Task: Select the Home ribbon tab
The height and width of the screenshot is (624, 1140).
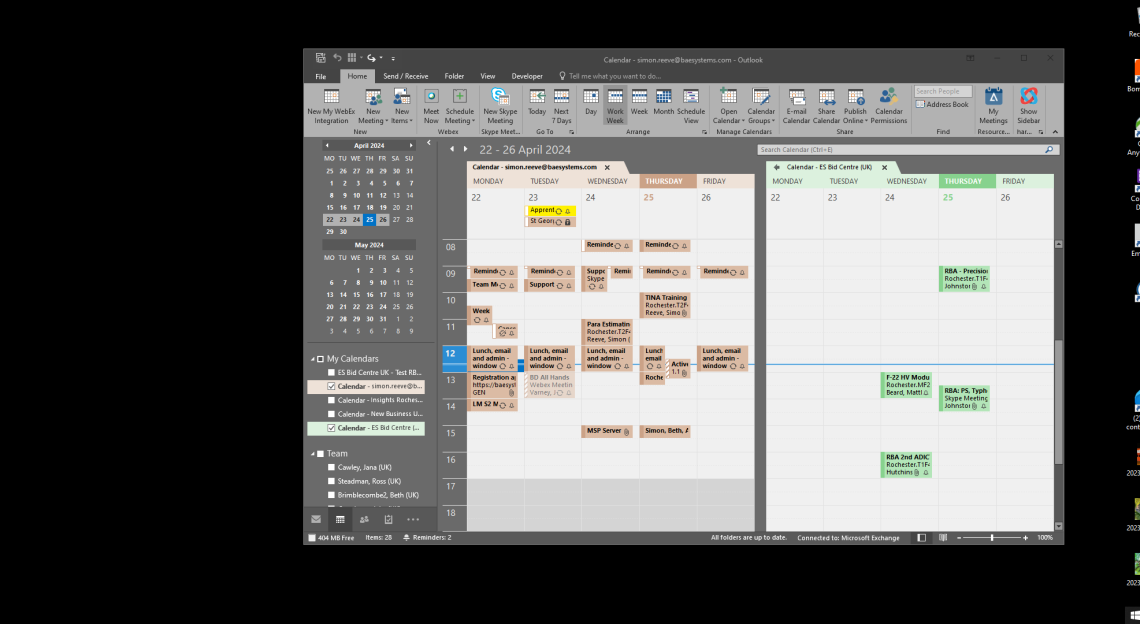Action: point(357,76)
